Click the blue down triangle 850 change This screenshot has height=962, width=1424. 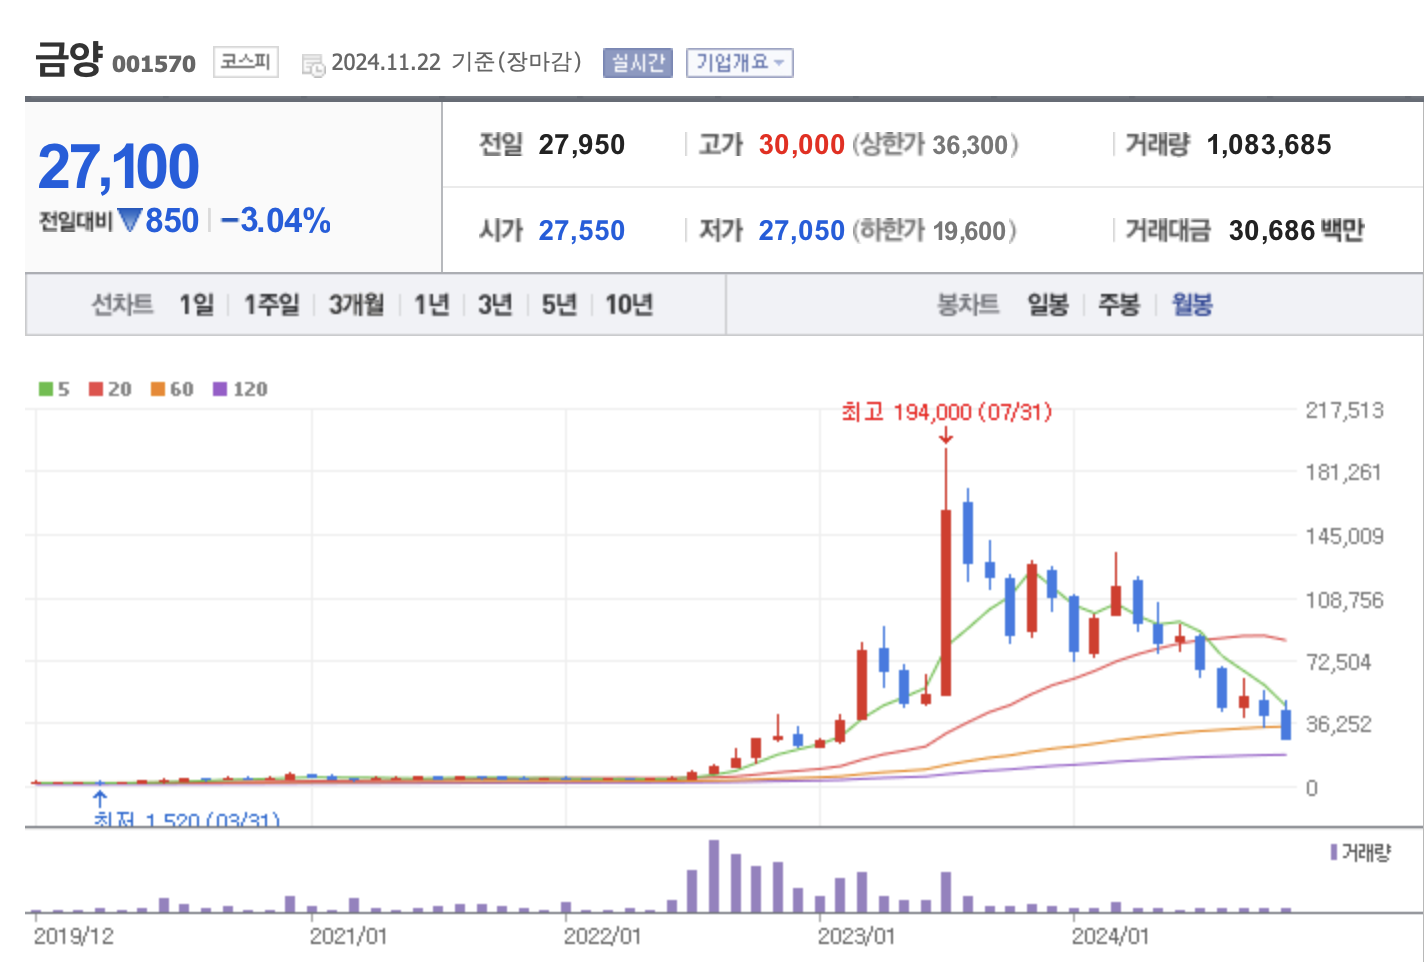pos(159,220)
